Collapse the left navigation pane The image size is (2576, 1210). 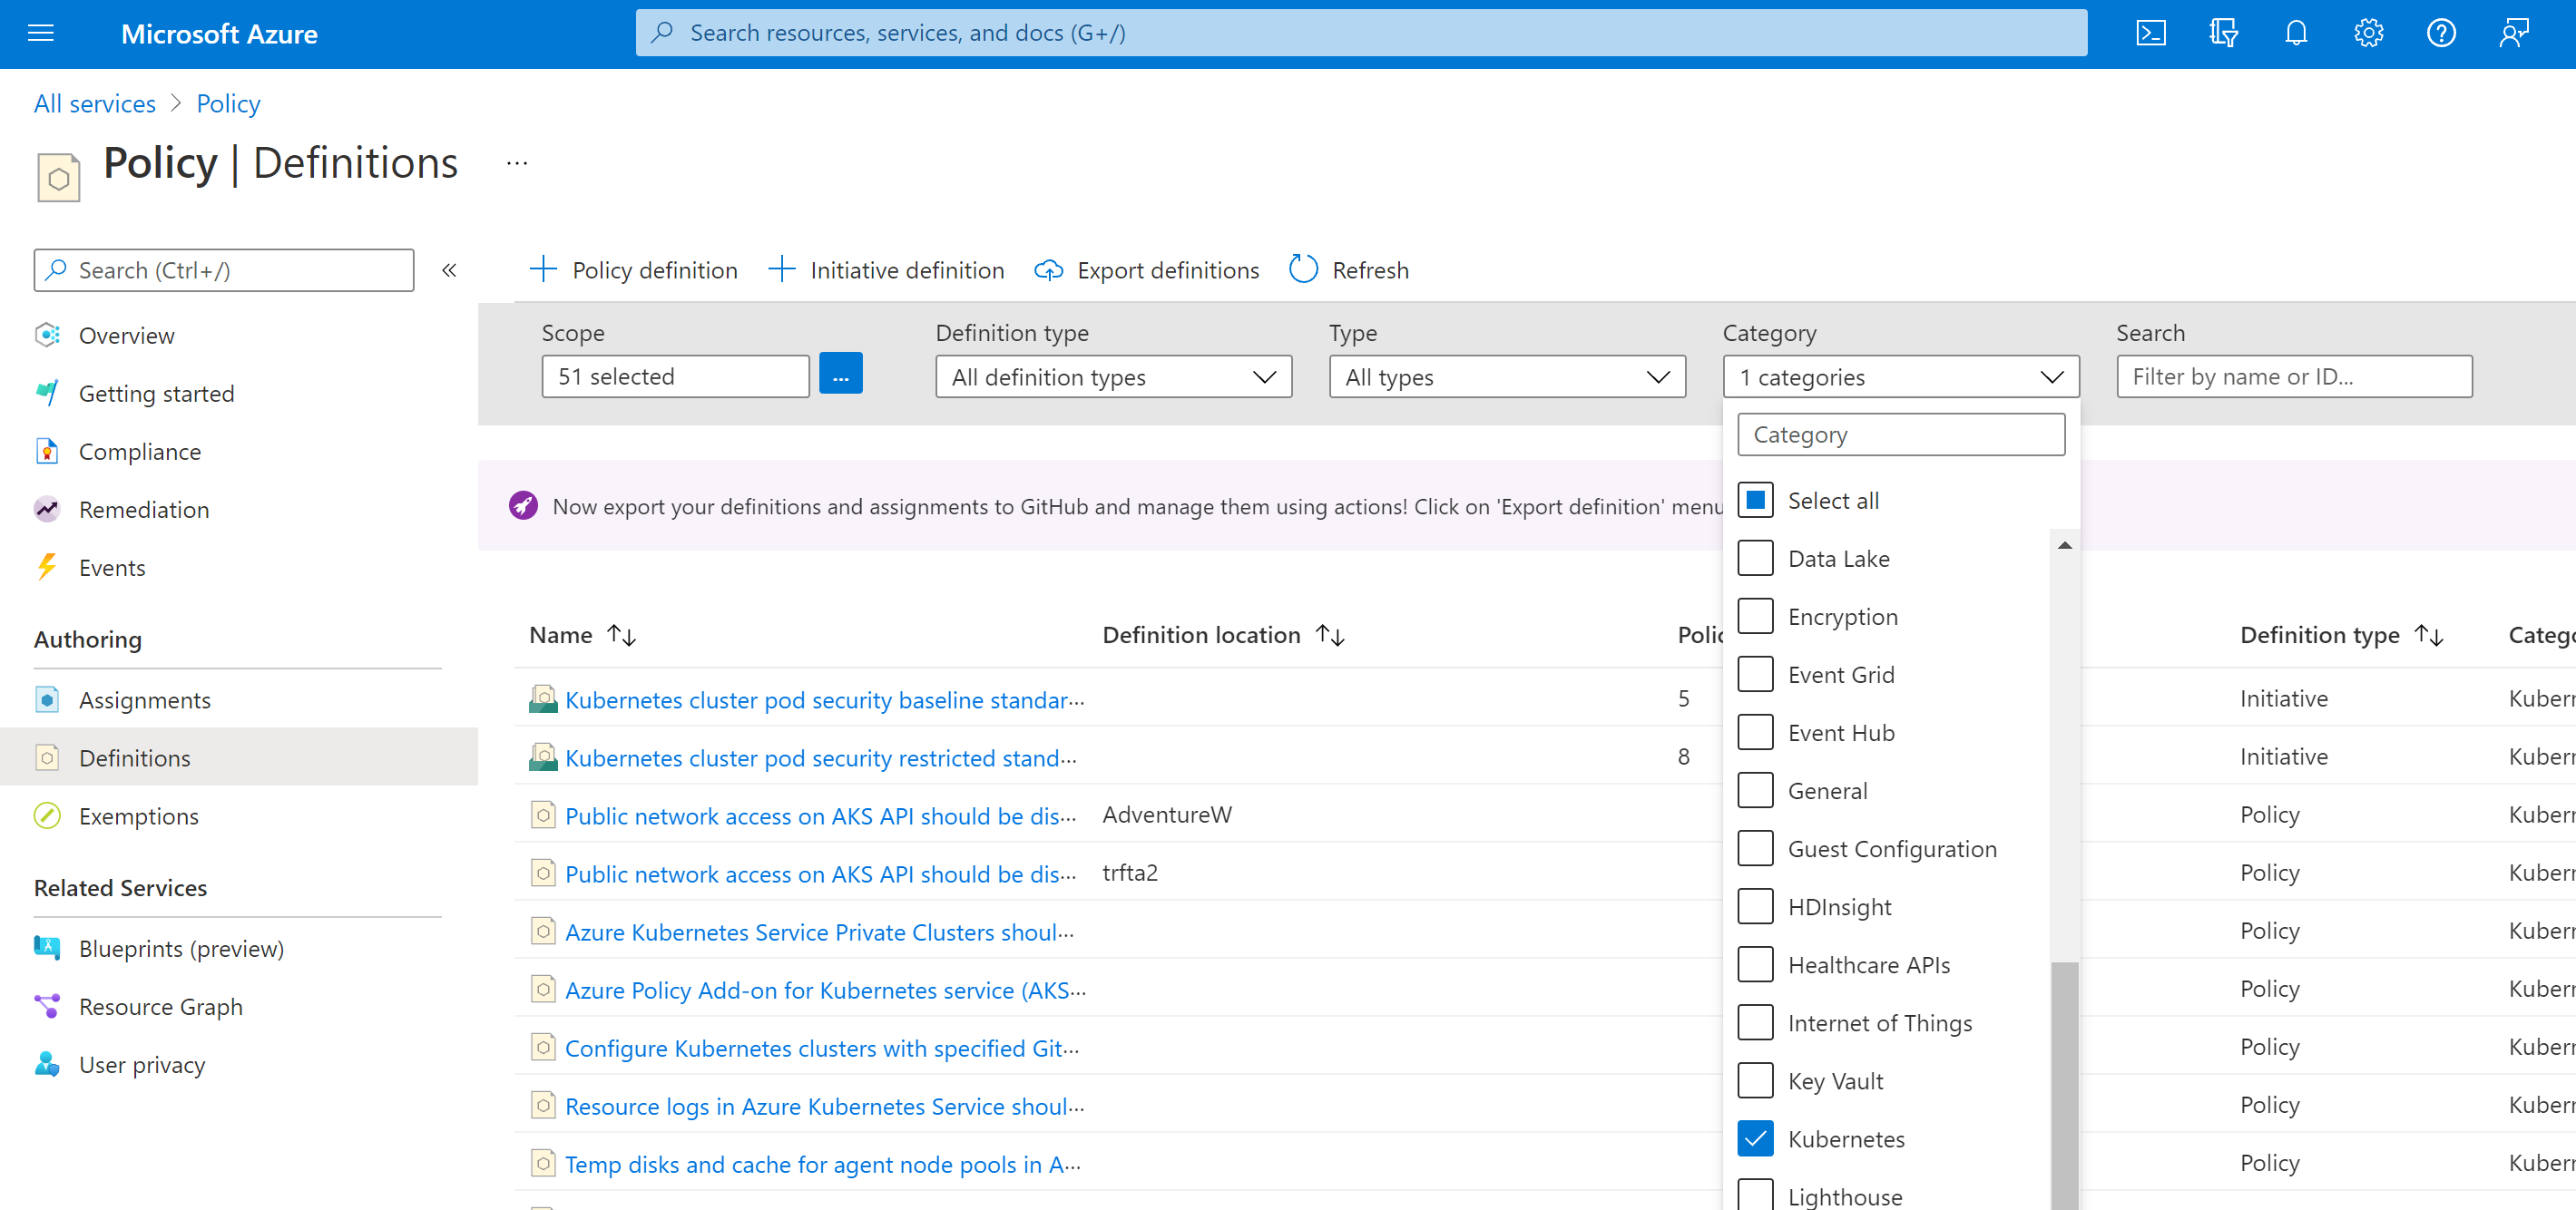point(449,270)
